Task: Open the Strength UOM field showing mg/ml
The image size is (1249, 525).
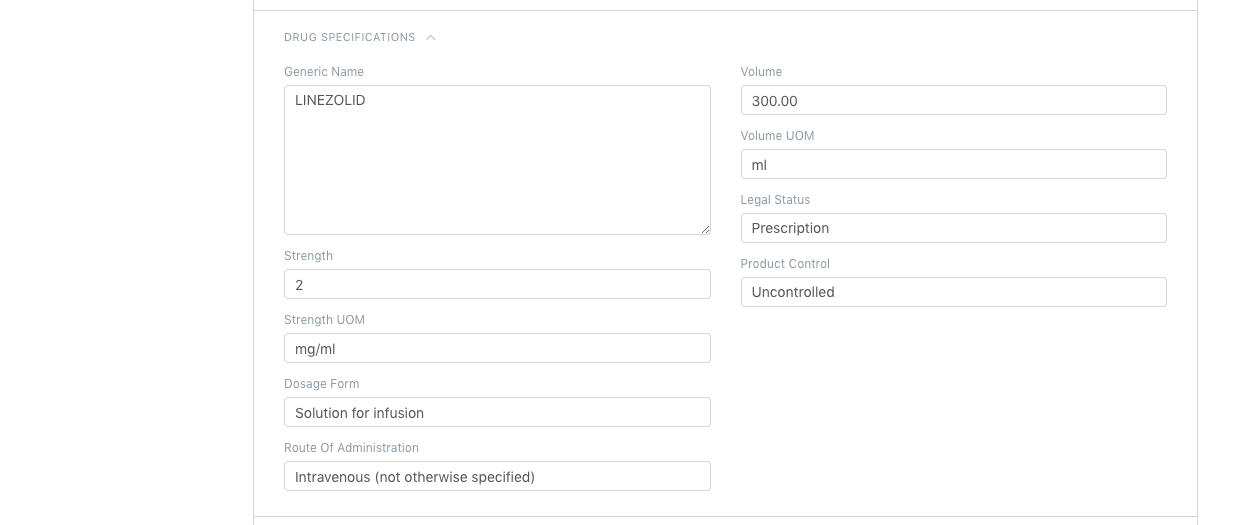Action: 497,348
